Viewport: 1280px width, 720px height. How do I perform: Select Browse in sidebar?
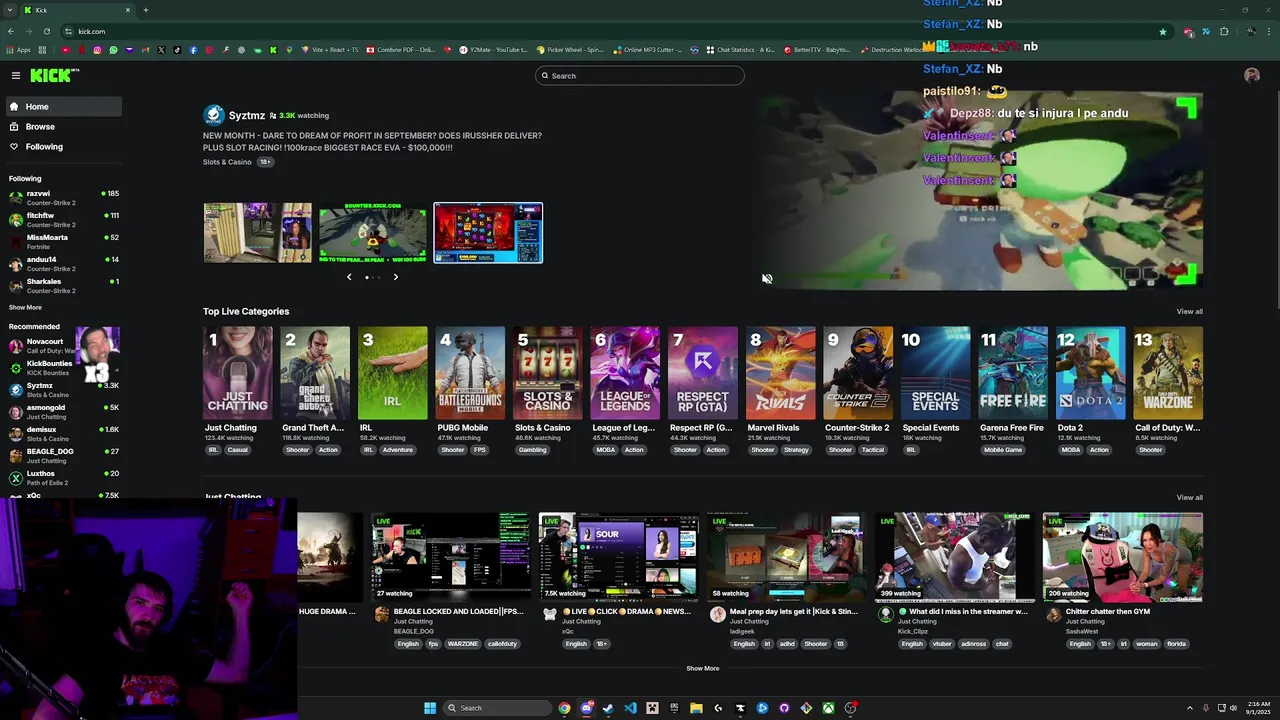pyautogui.click(x=64, y=126)
